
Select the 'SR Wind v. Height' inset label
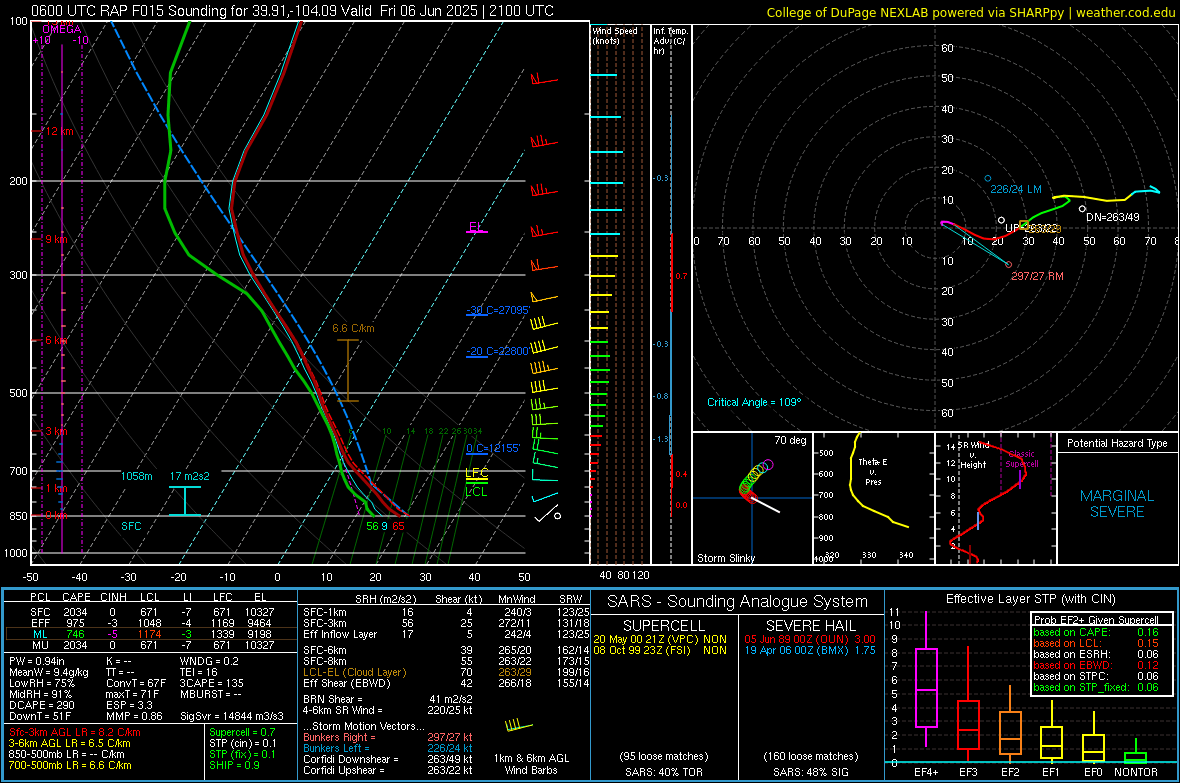[x=973, y=455]
